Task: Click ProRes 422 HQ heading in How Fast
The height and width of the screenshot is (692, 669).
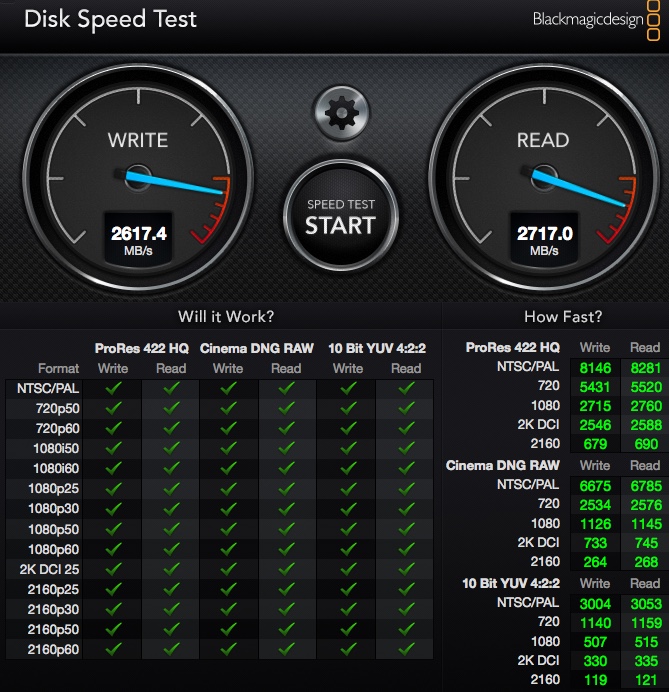Action: pyautogui.click(x=513, y=347)
